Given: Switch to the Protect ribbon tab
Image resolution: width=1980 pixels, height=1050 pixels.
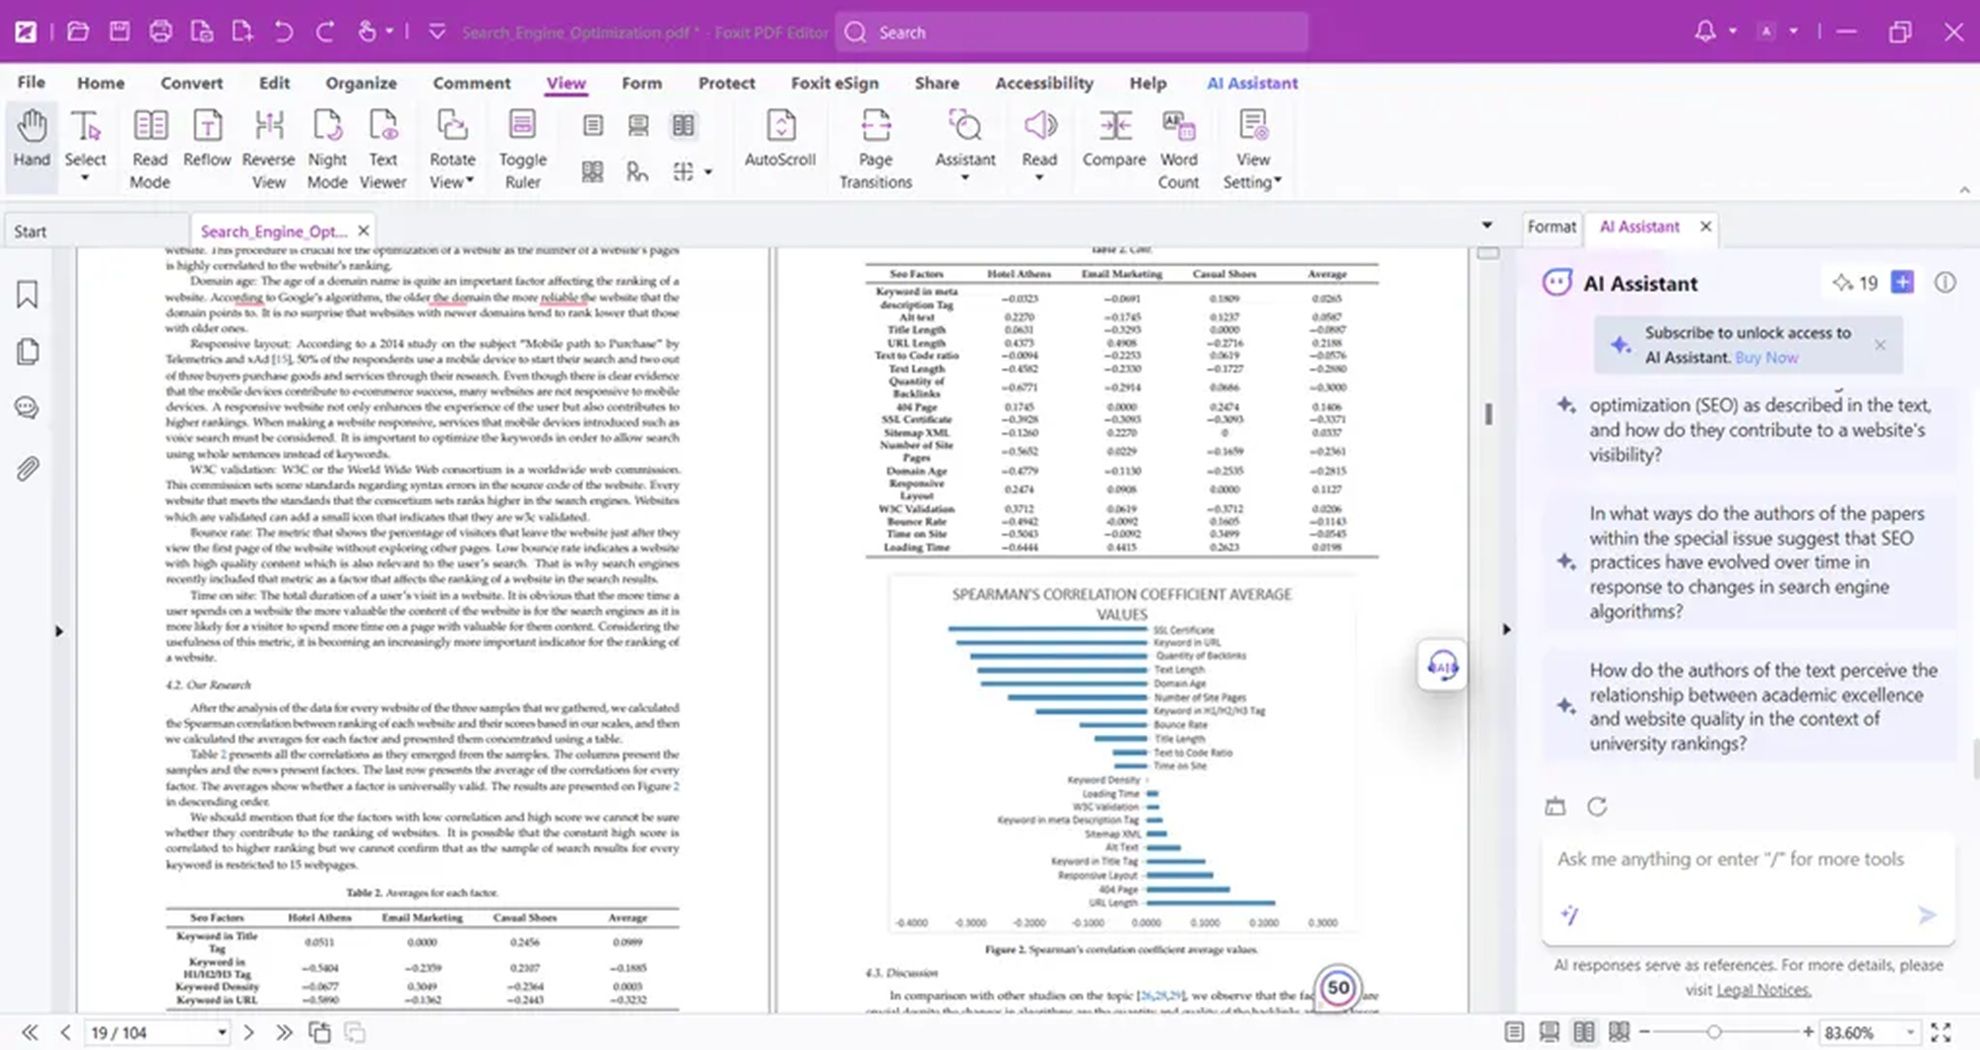Looking at the screenshot, I should 726,83.
